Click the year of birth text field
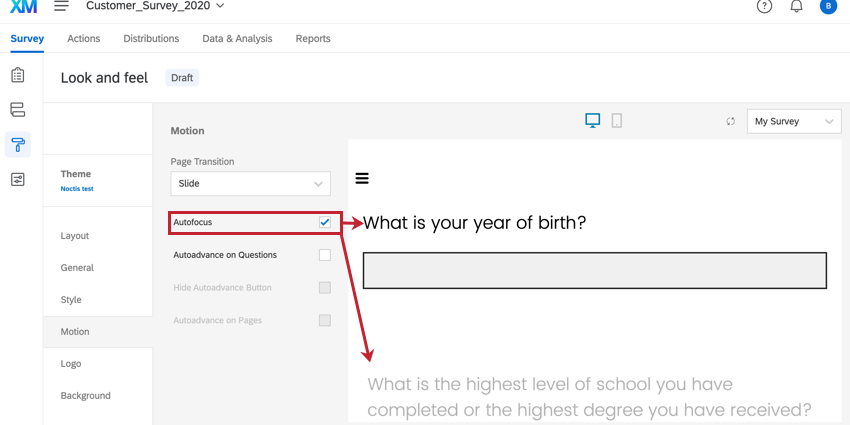Image resolution: width=850 pixels, height=425 pixels. point(594,271)
